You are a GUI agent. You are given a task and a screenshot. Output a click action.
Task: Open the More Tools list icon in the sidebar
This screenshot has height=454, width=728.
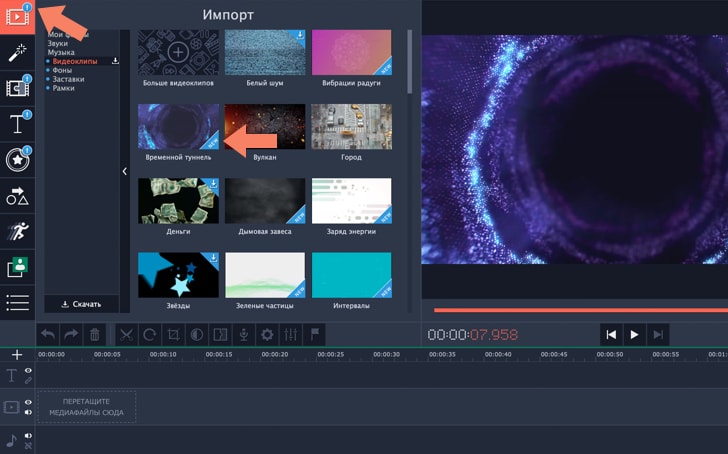17,302
